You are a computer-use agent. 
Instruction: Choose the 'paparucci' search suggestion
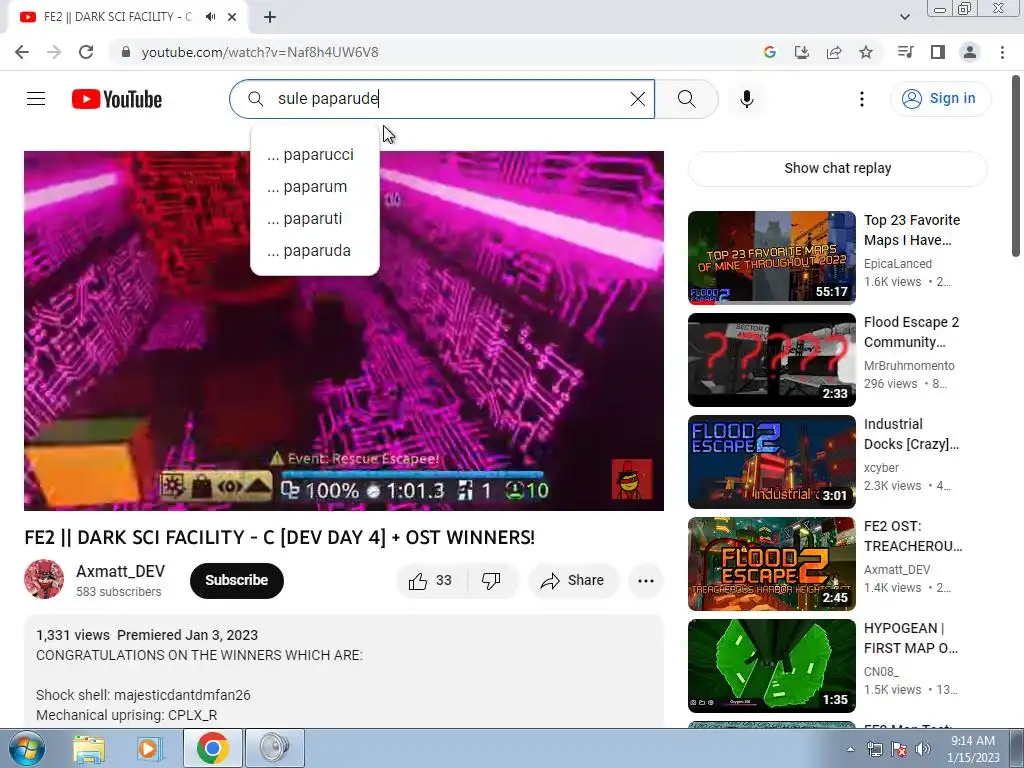[x=315, y=155]
